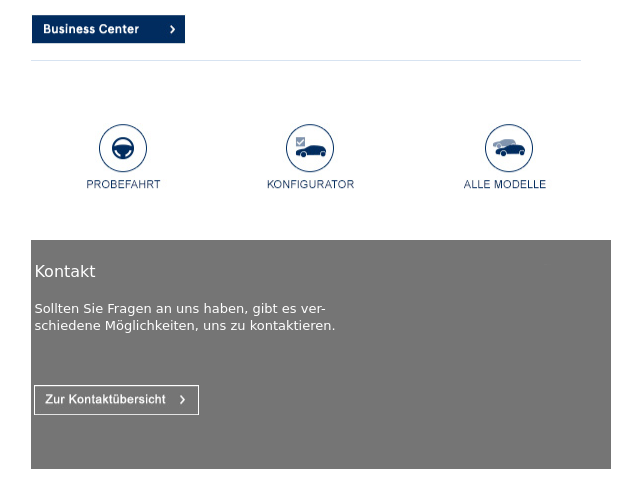Viewport: 640px width, 504px height.
Task: Select the steering wheel Probefahrt icon
Action: tap(123, 148)
